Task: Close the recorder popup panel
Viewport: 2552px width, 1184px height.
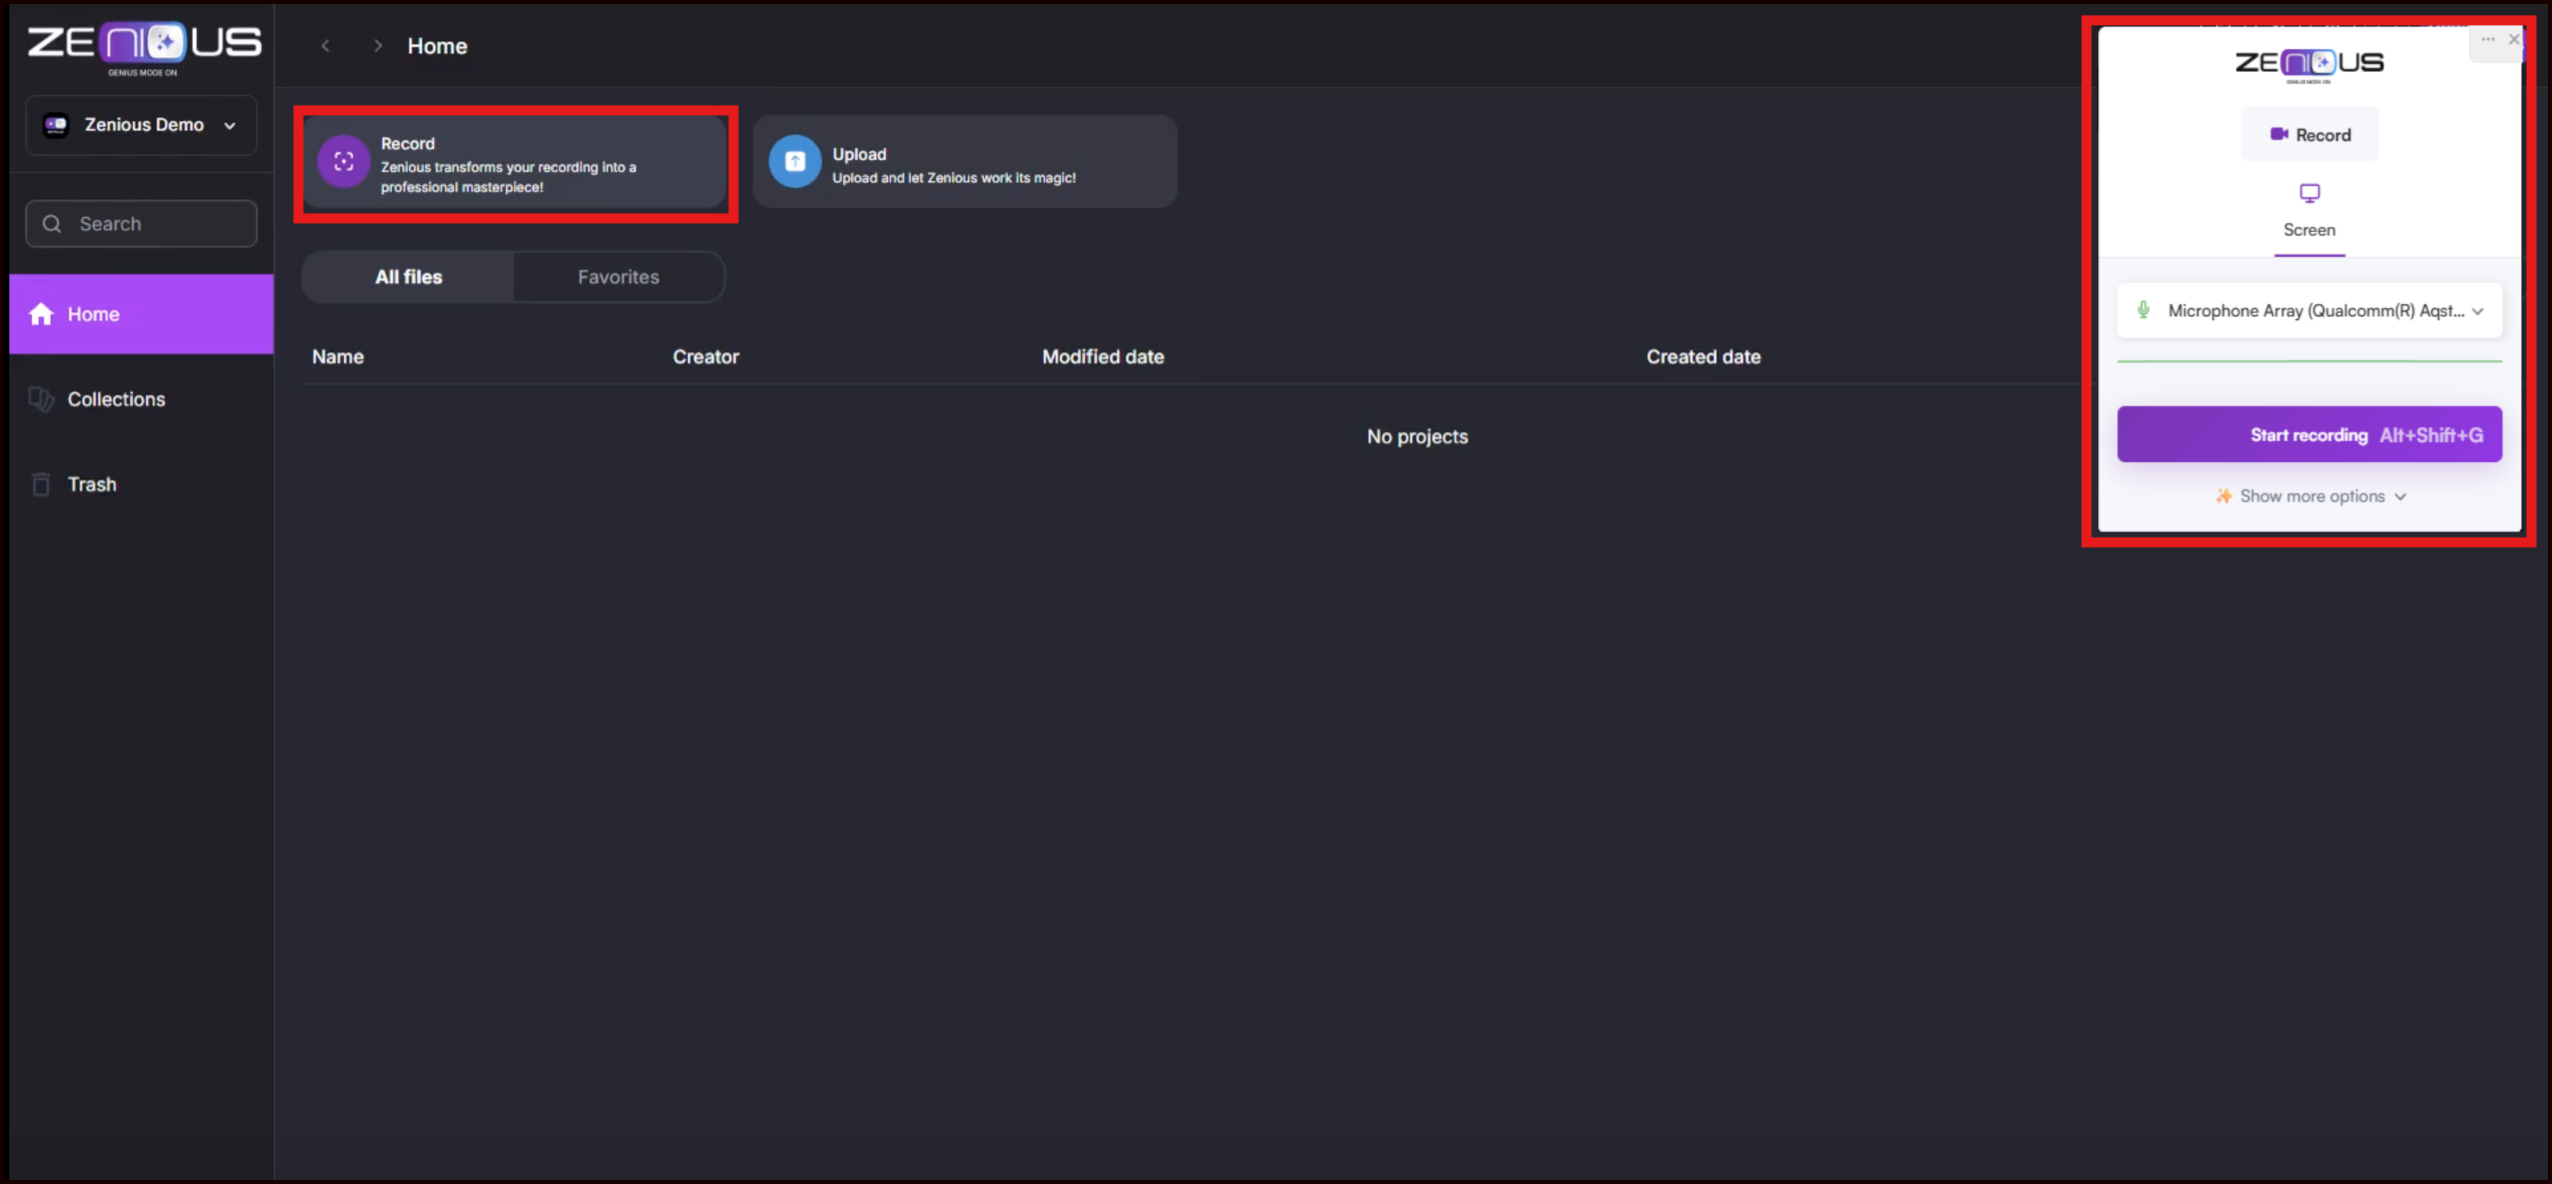Action: (2513, 40)
